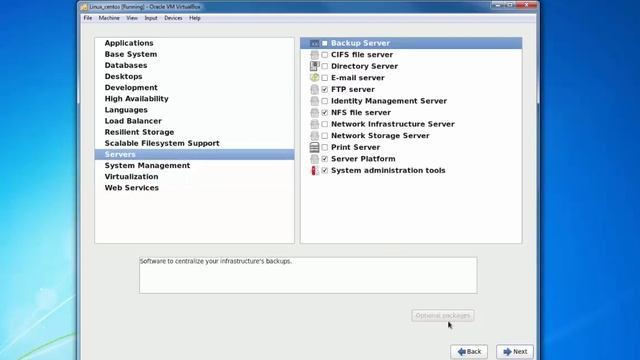Viewport: 640px width, 360px height.
Task: Select the Base System category
Action: pyautogui.click(x=194, y=54)
